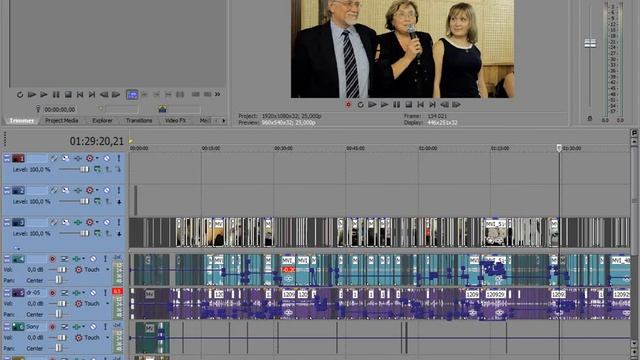Expand Trimmer toolbar overflow arrows

click(x=218, y=94)
